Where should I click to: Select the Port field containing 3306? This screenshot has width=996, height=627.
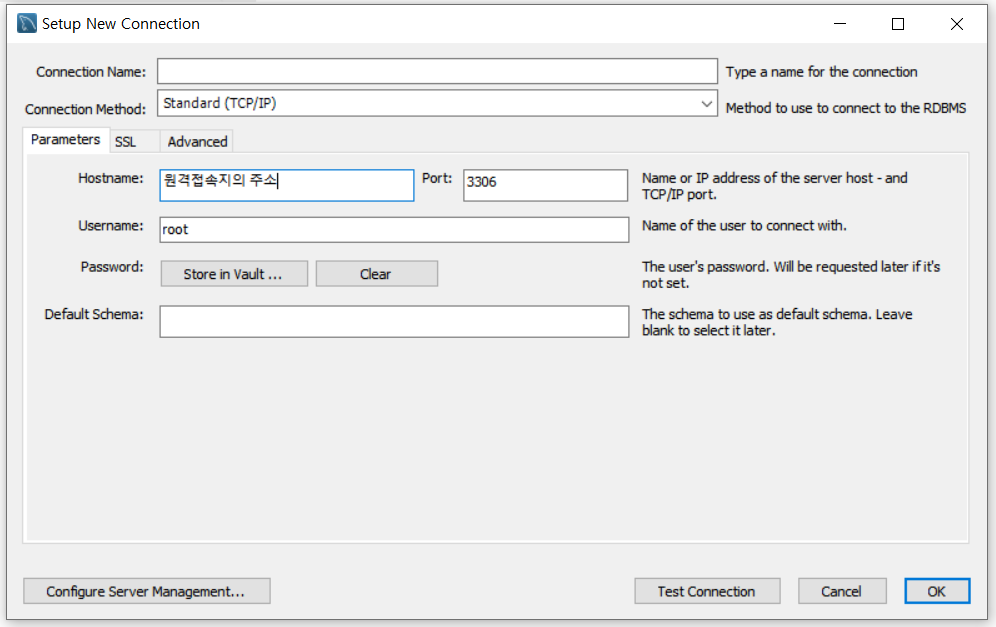546,185
